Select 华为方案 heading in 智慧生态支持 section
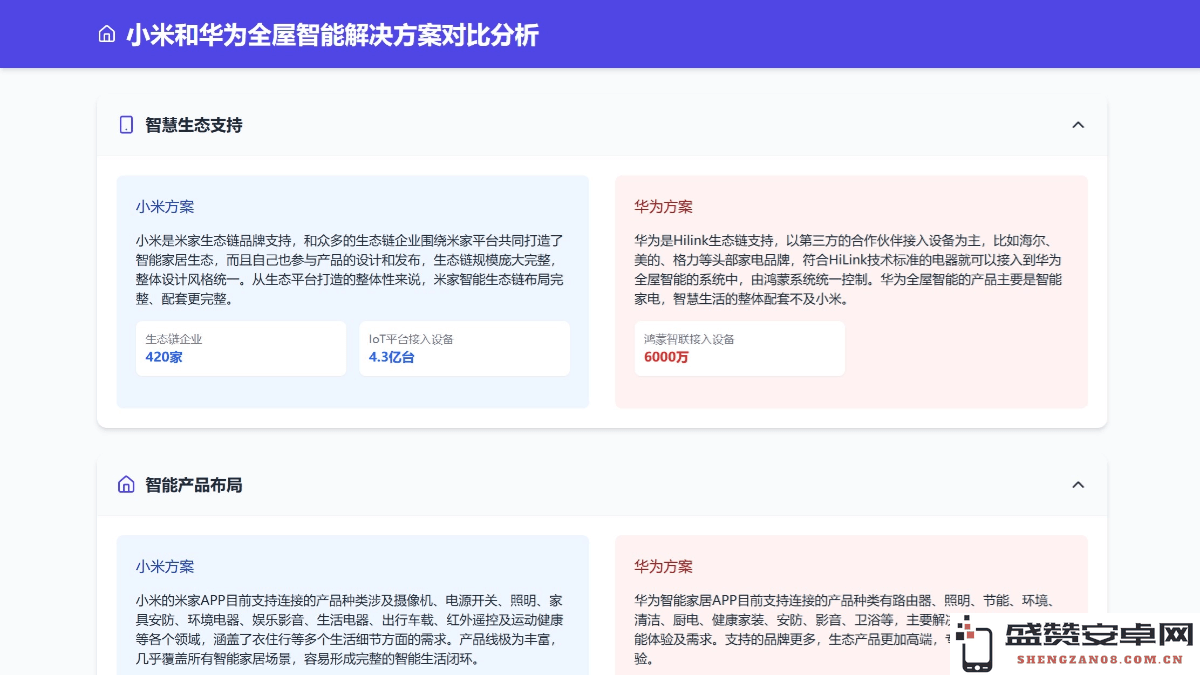1200x675 pixels. pos(663,207)
